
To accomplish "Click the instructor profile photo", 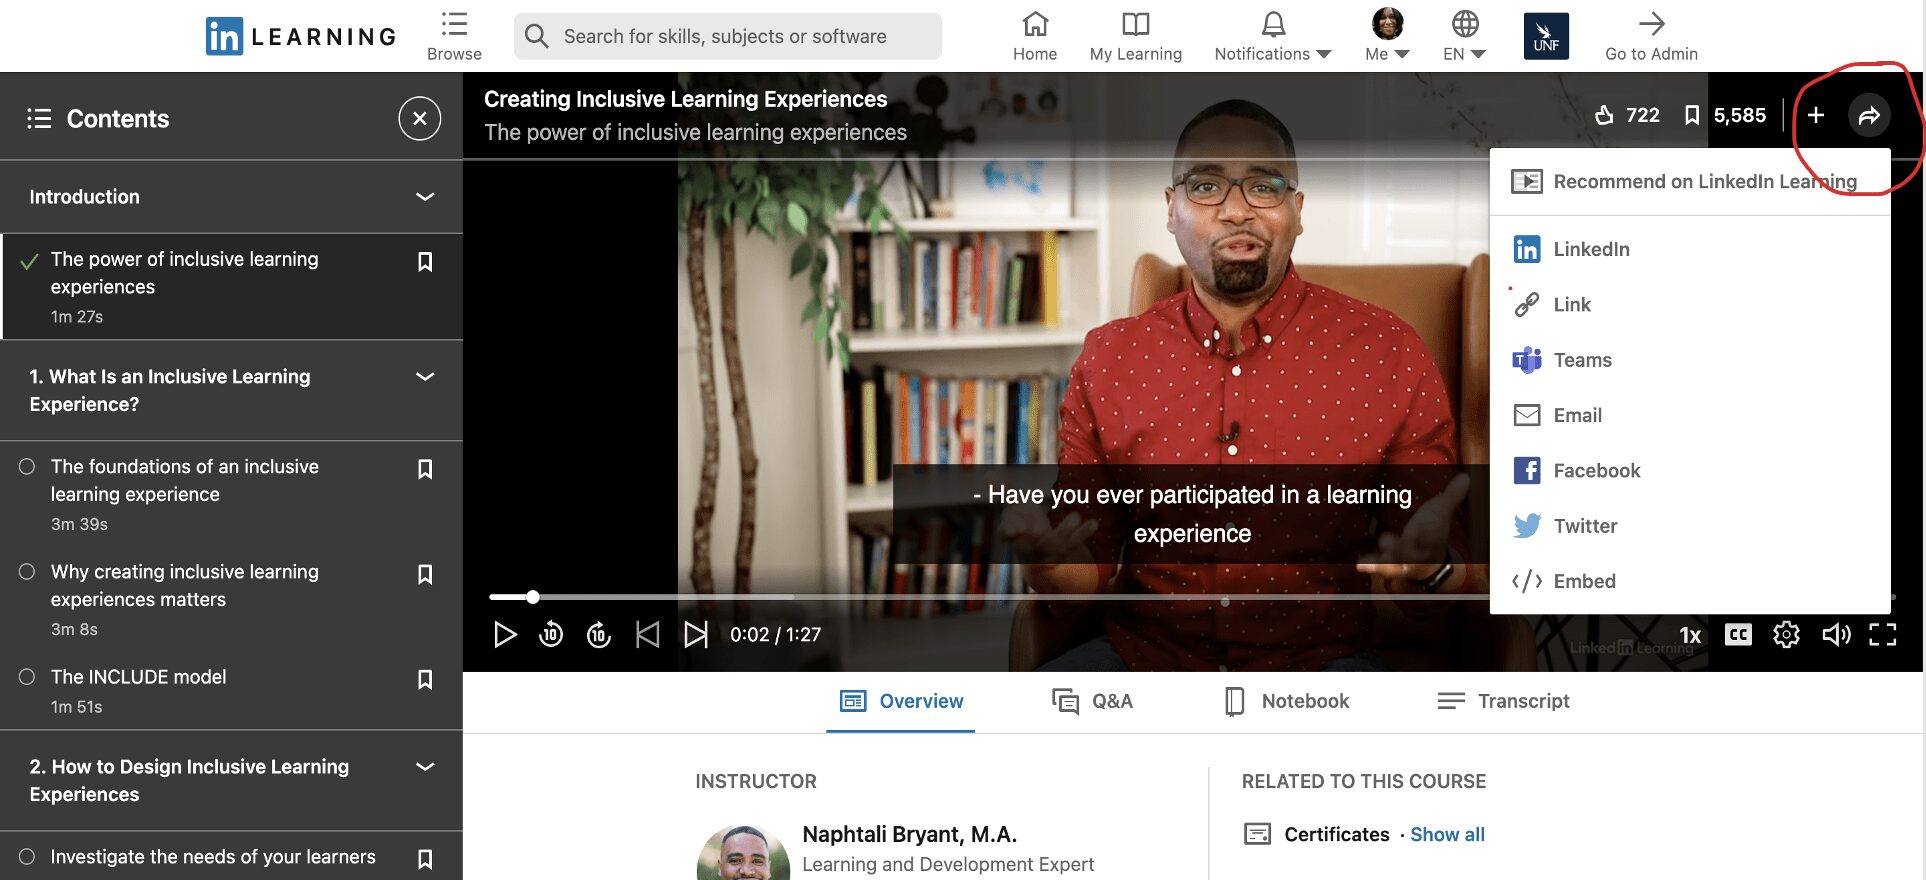I will 743,853.
